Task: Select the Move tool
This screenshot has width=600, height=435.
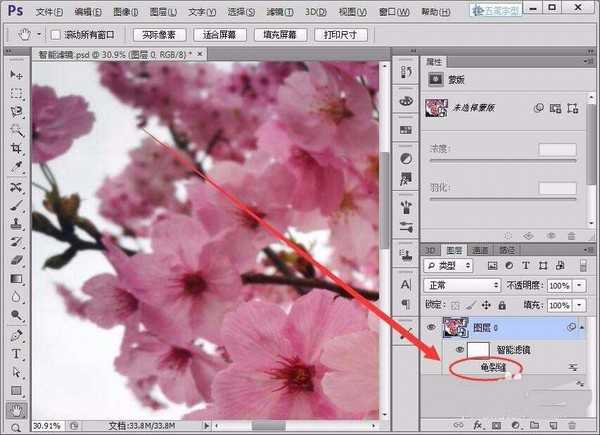Action: 17,75
